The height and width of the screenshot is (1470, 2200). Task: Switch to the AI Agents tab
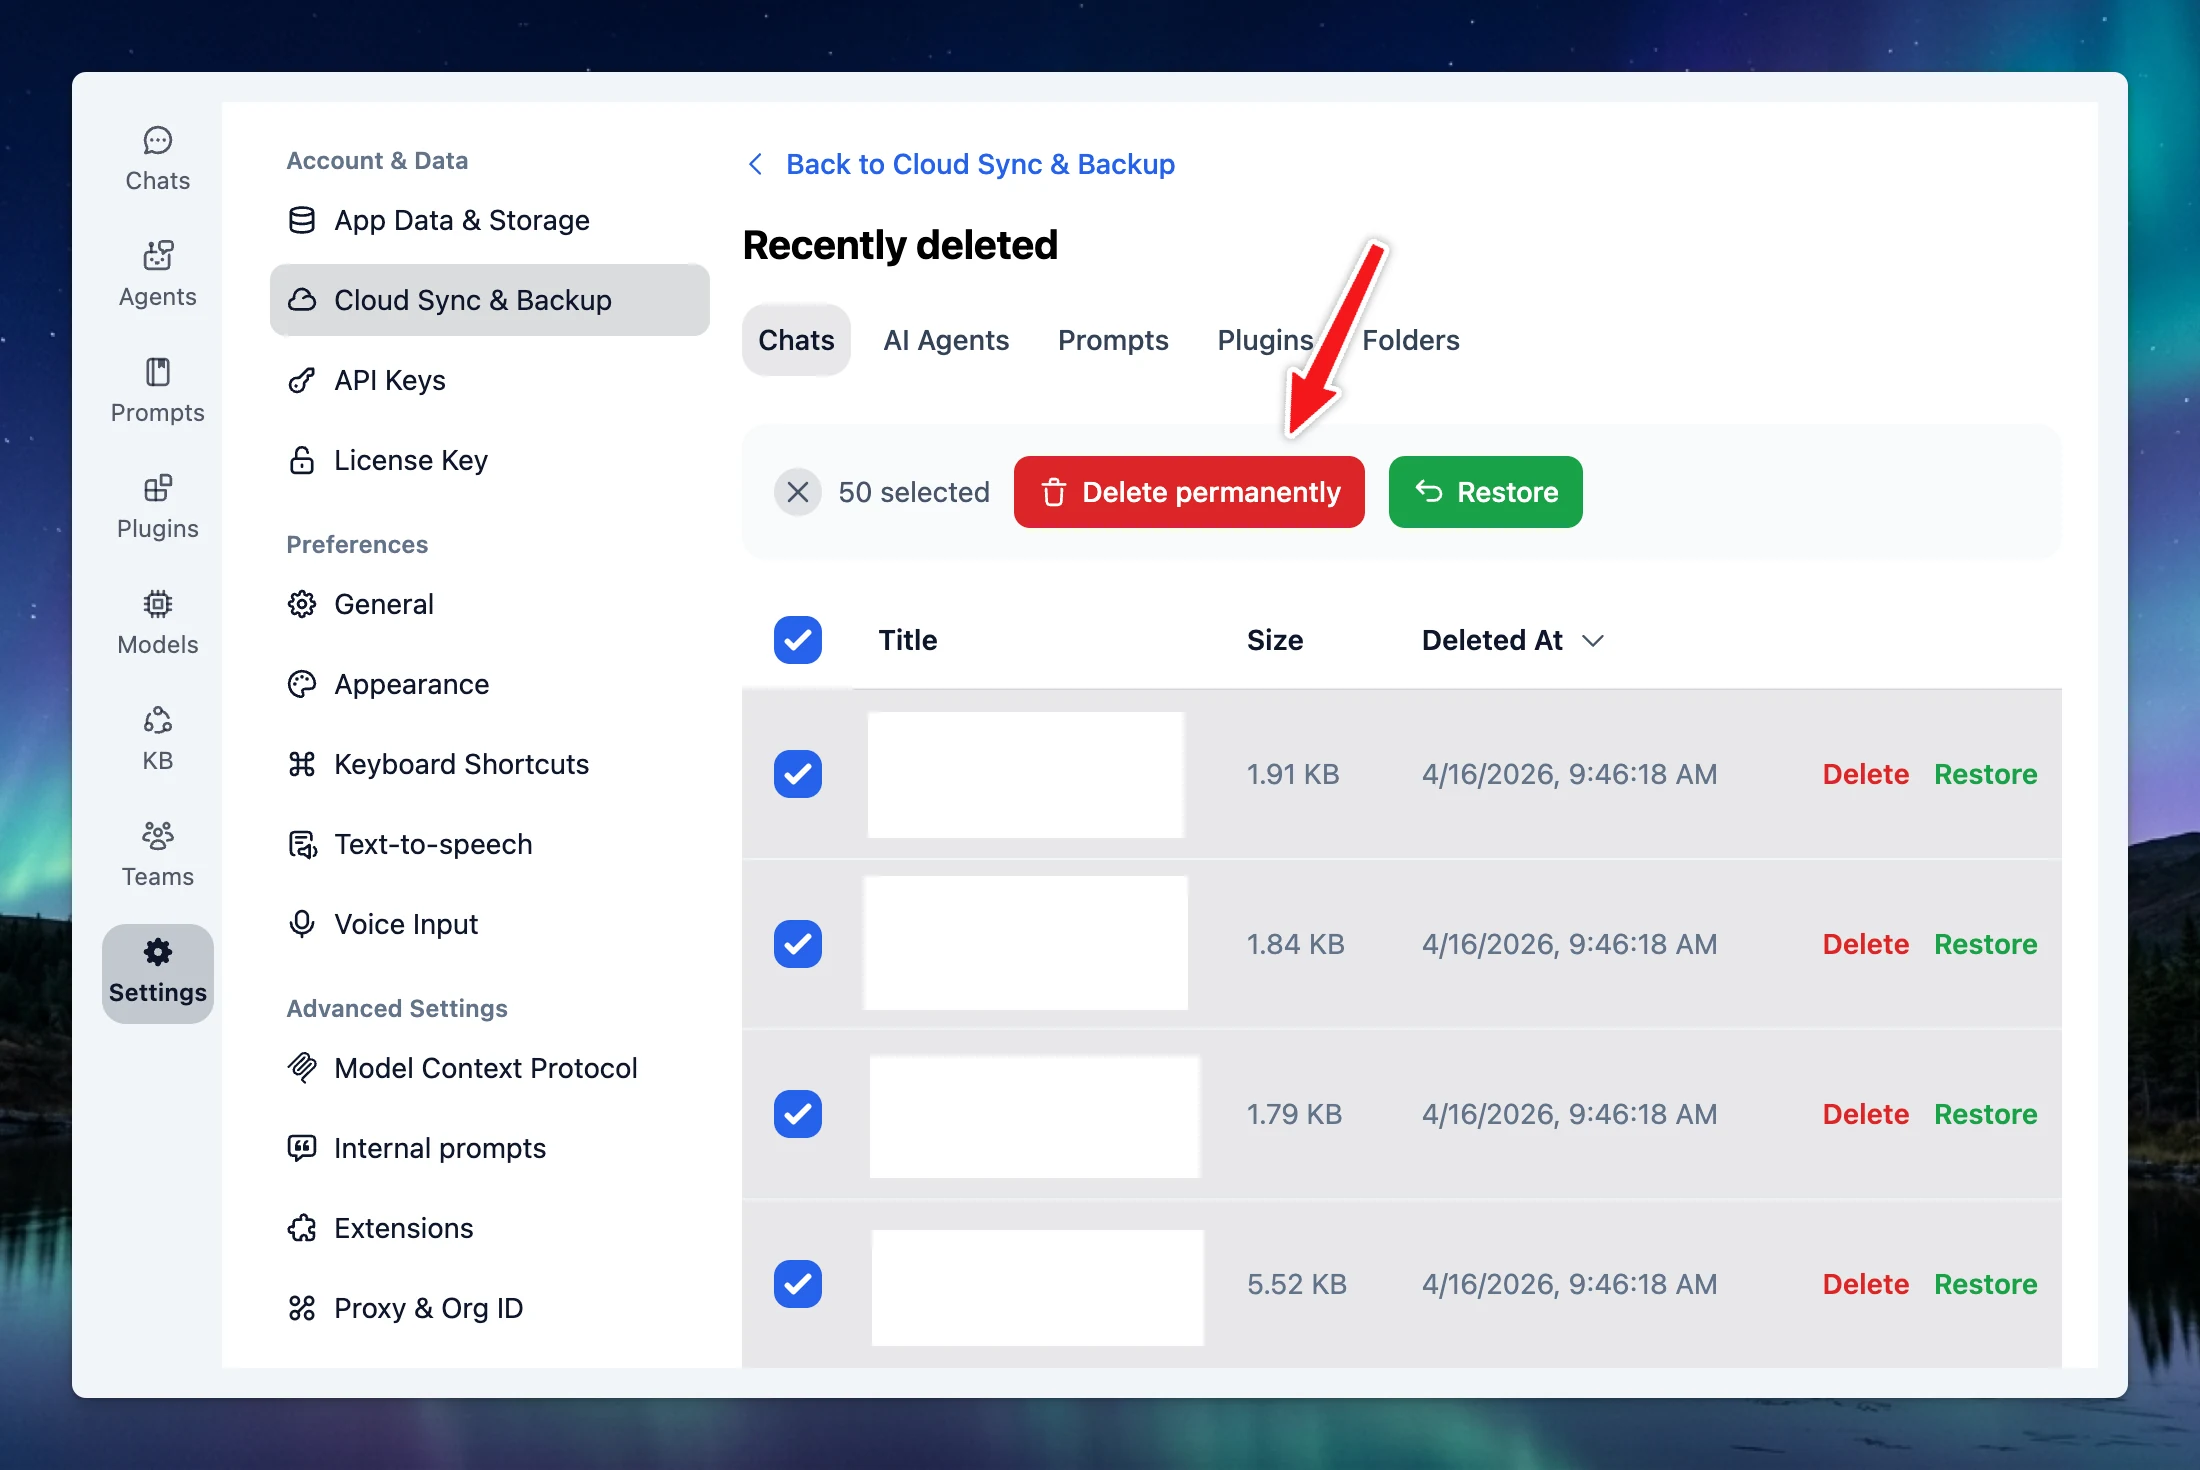946,340
